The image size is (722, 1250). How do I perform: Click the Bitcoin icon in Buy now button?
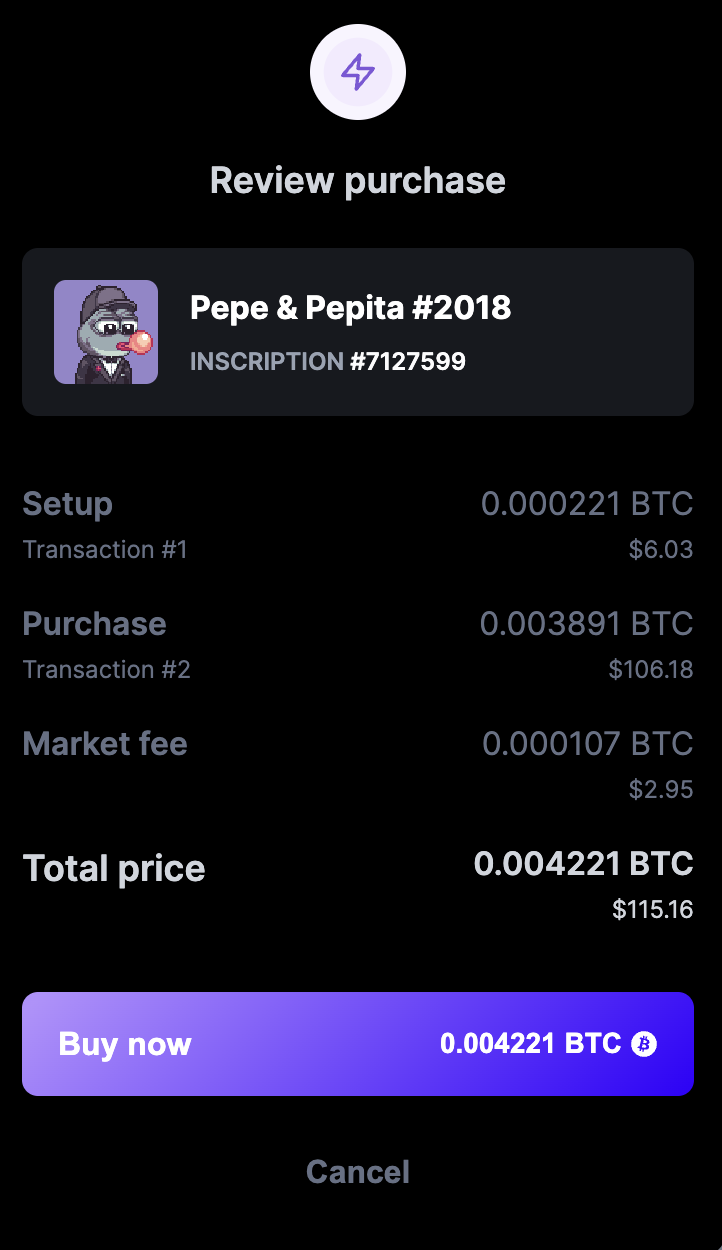[644, 1044]
